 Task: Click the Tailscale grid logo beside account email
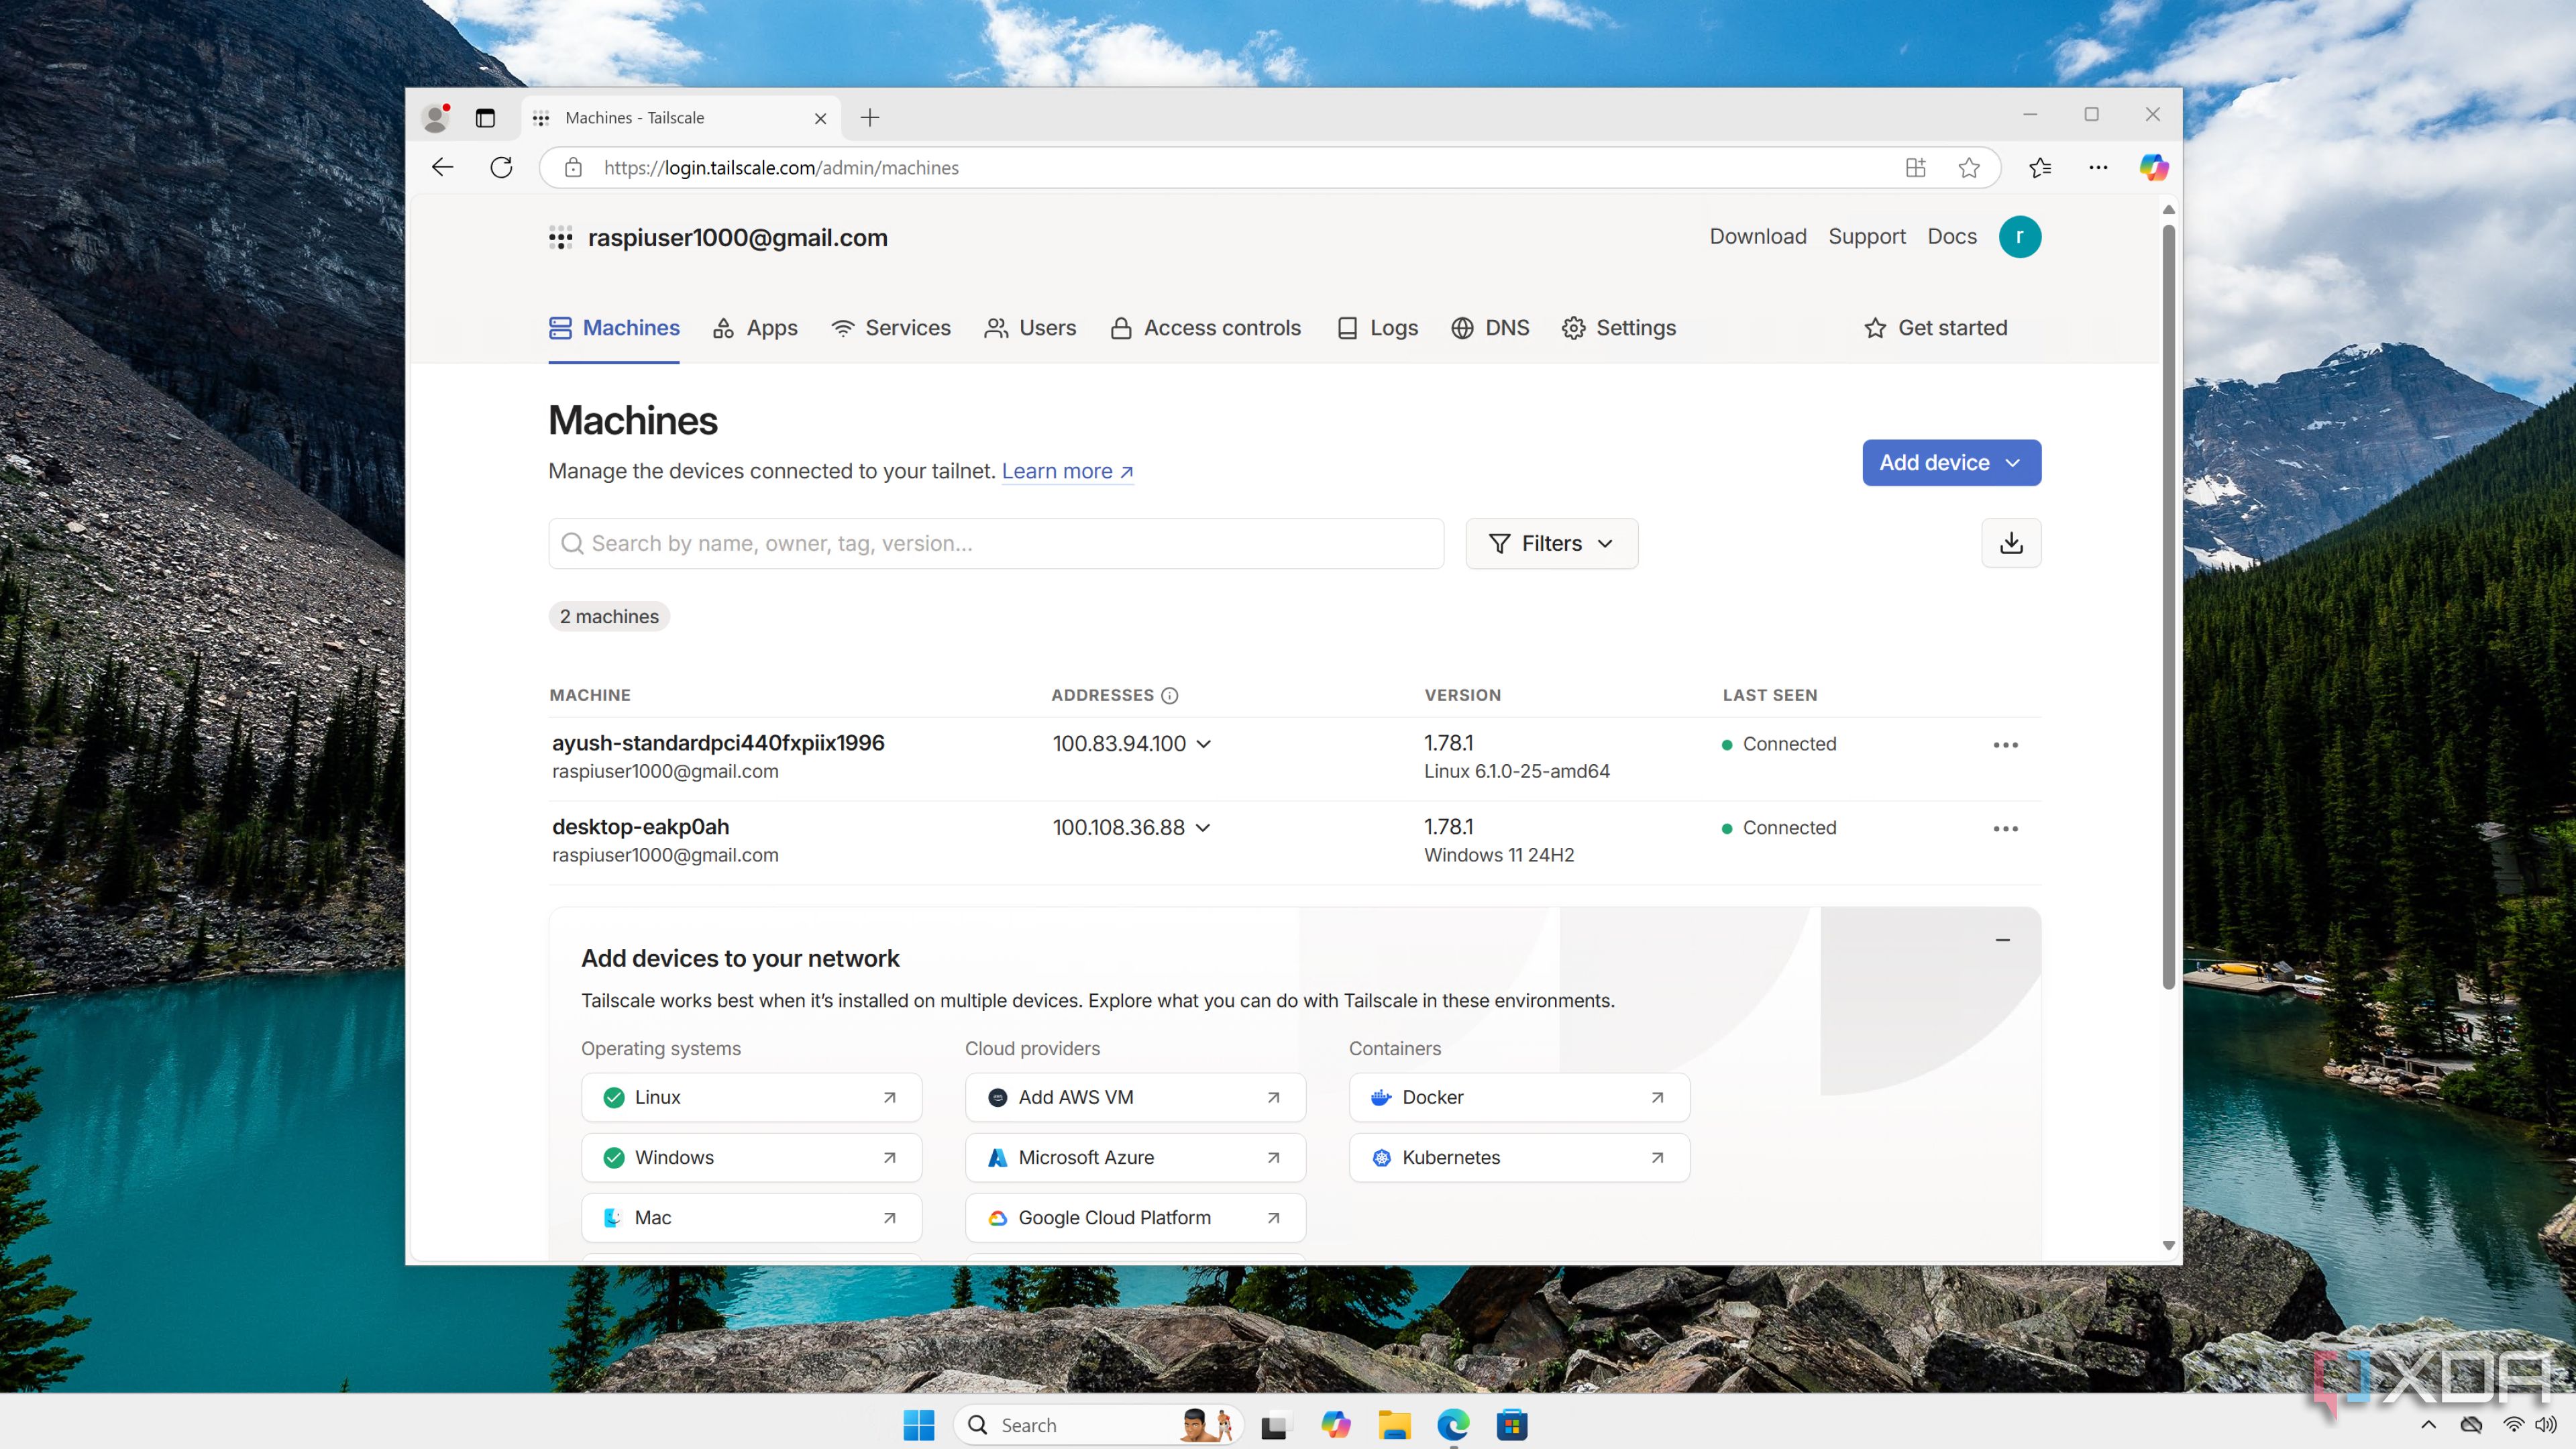560,238
